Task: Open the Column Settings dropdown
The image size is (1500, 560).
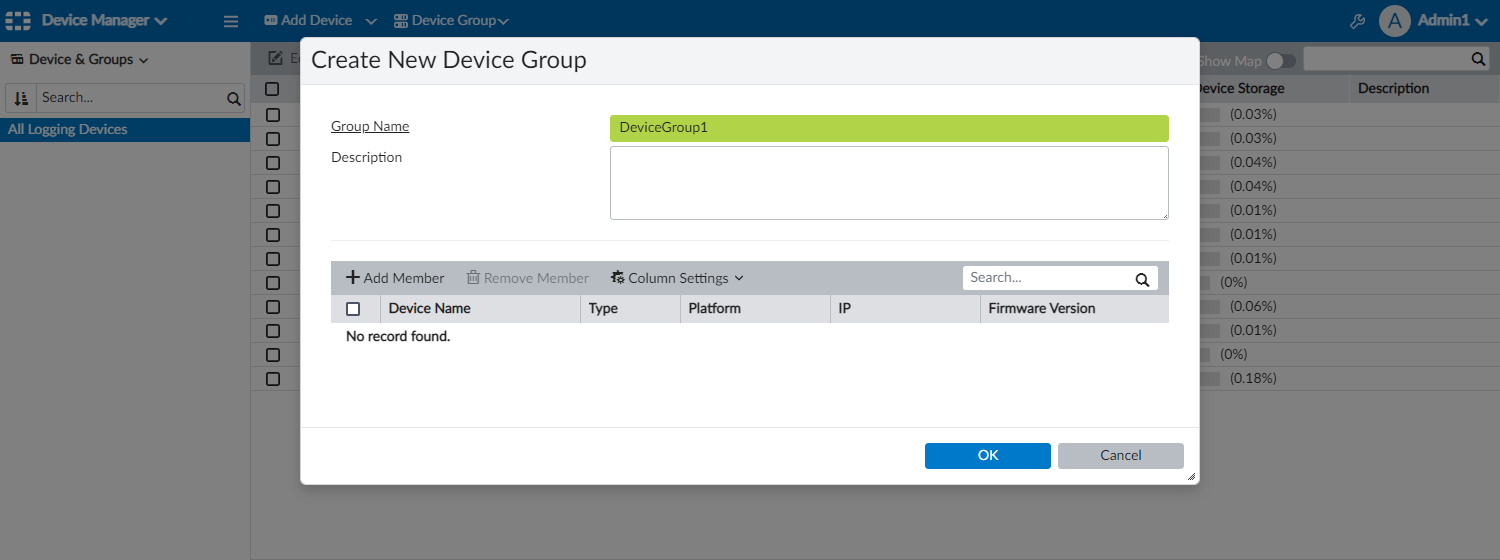Action: 677,278
